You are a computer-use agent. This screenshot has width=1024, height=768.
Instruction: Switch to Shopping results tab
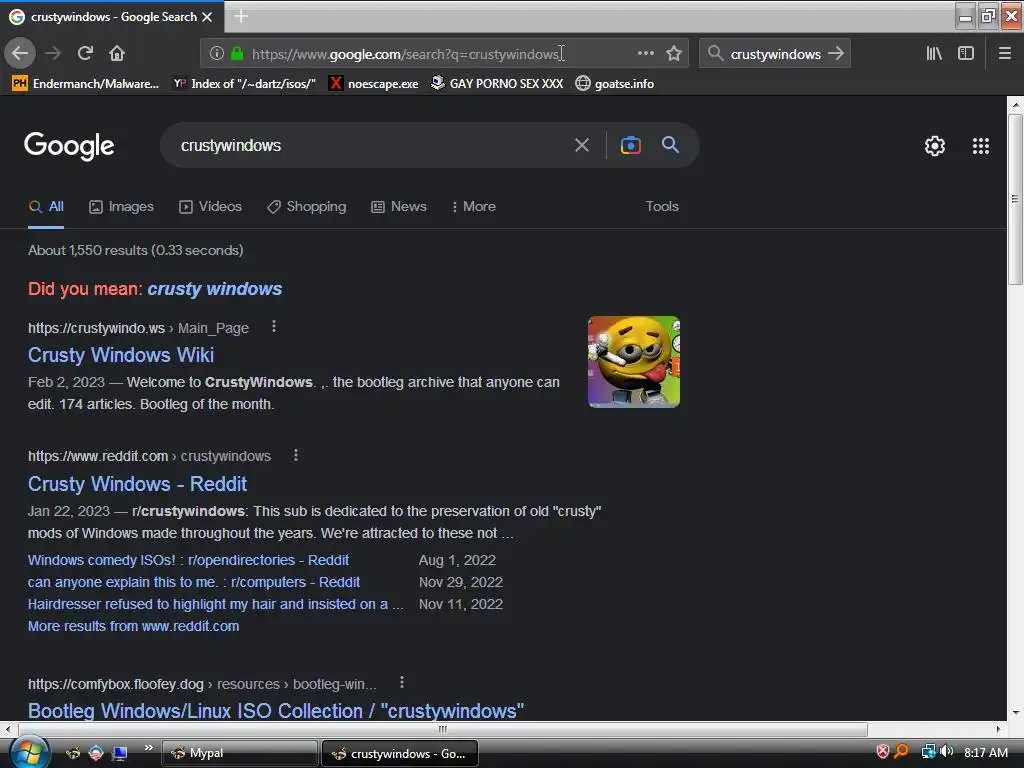[306, 206]
